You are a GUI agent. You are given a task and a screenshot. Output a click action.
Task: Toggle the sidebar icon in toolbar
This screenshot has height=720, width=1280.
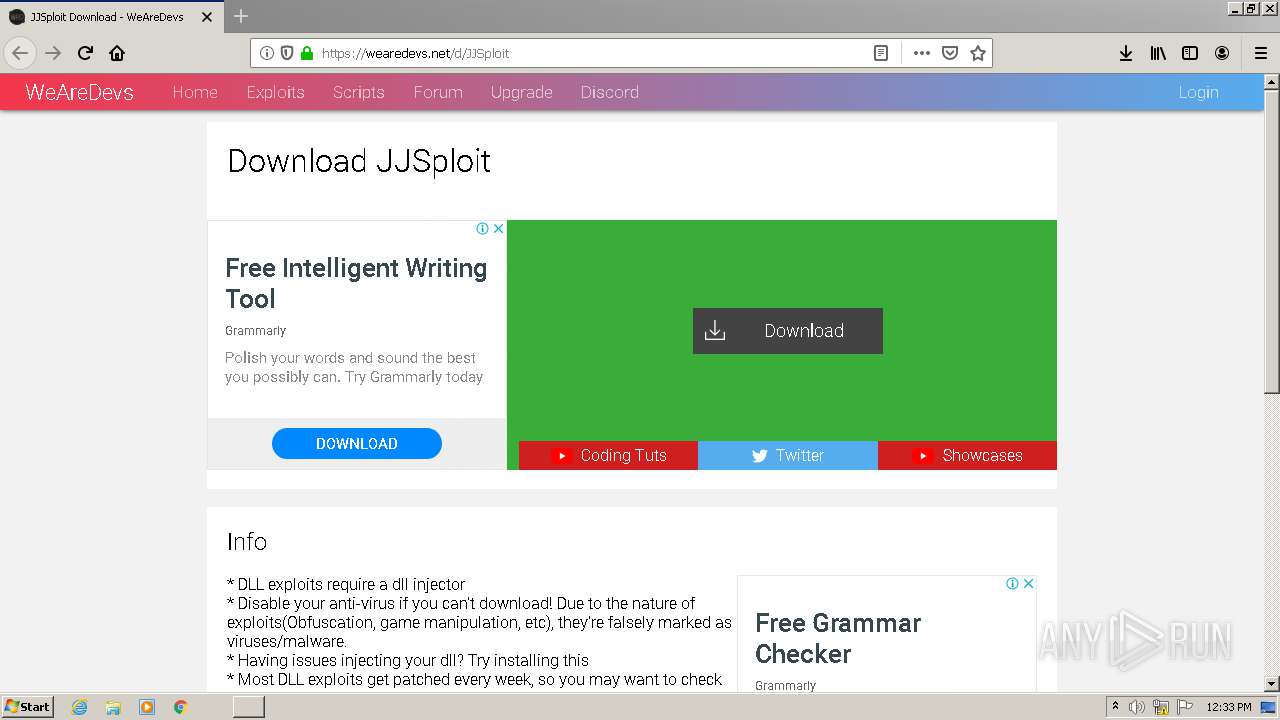1190,53
